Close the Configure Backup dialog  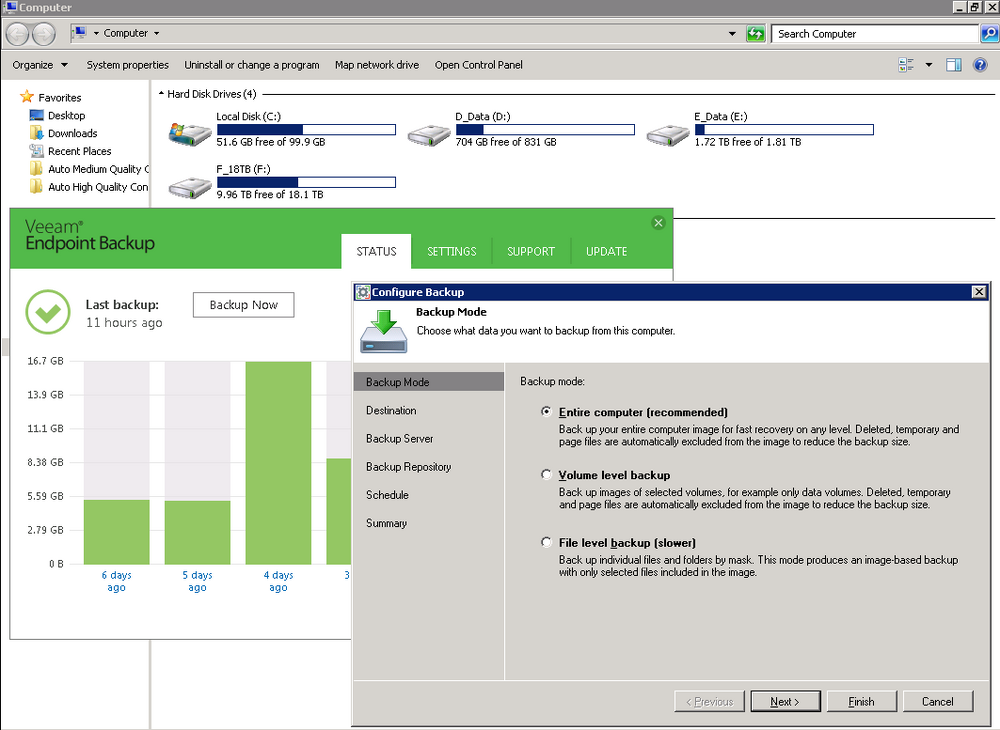click(x=979, y=292)
